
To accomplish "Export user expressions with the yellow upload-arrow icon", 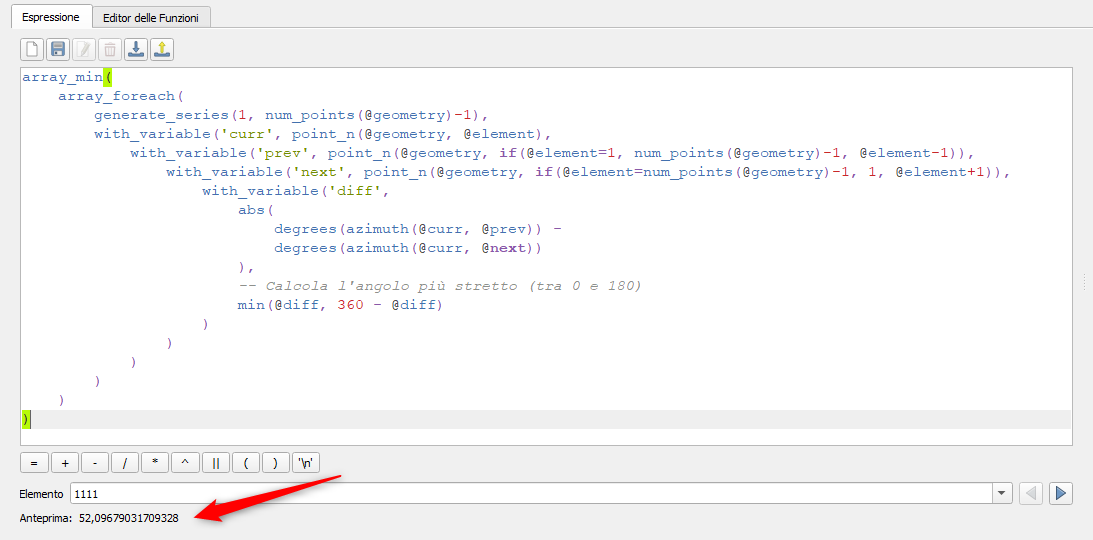I will click(162, 49).
